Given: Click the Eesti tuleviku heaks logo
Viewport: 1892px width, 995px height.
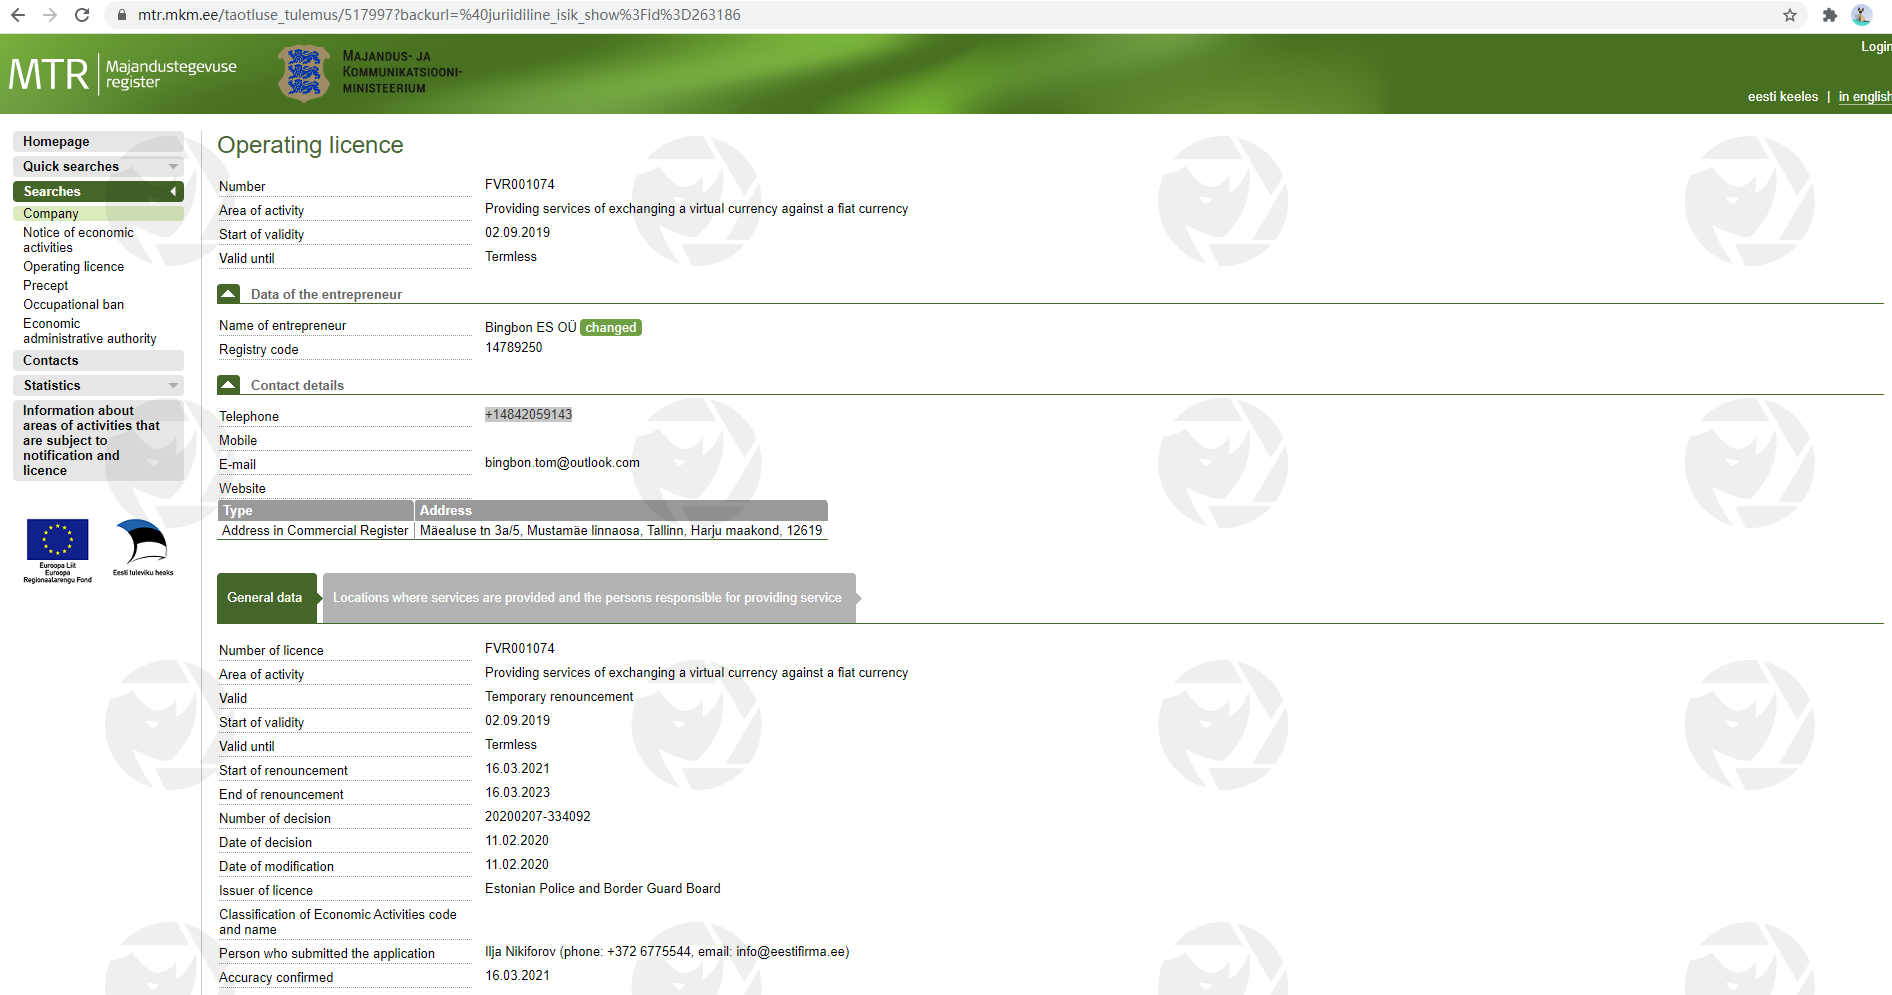Looking at the screenshot, I should 142,545.
